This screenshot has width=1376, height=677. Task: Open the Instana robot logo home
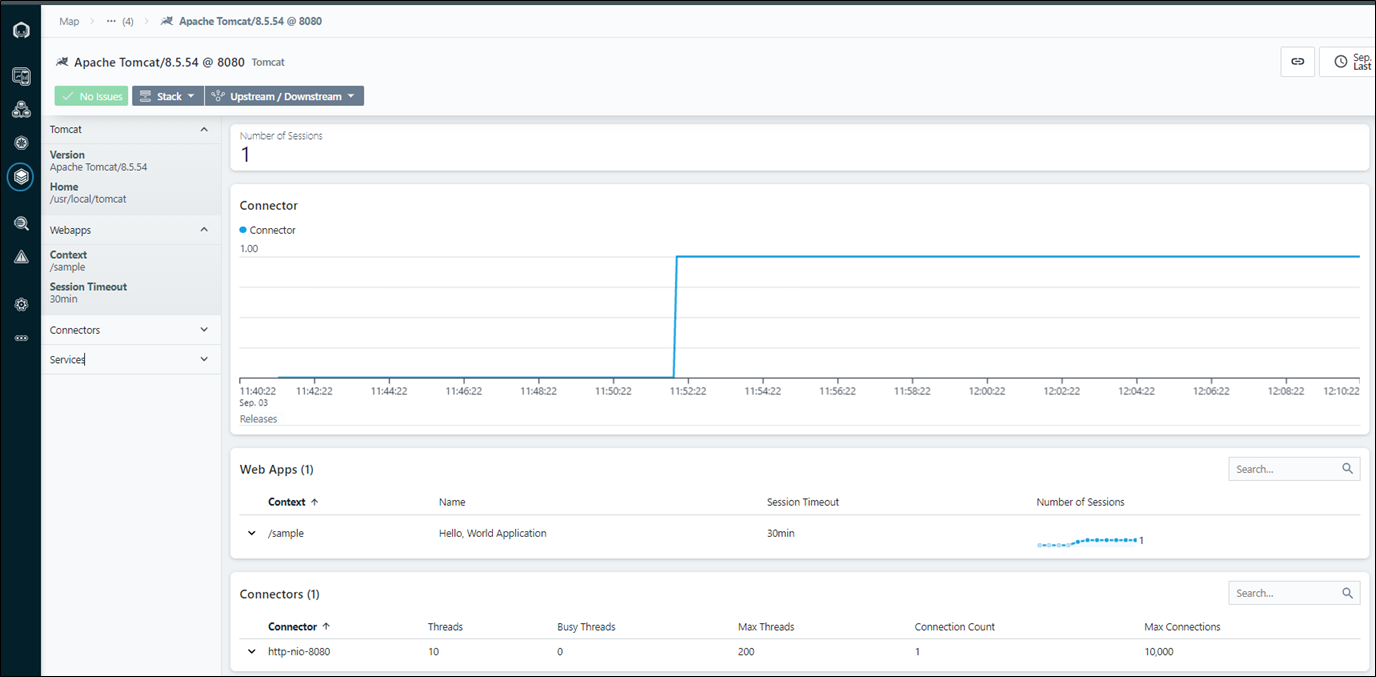click(21, 31)
